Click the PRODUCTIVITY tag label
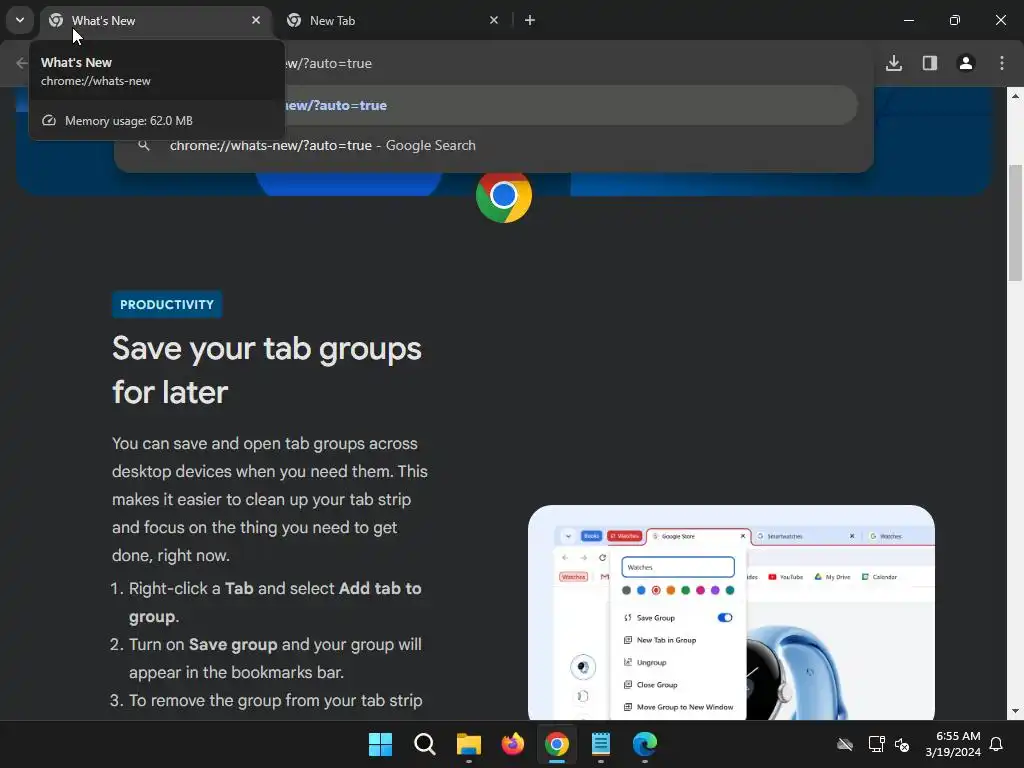This screenshot has height=768, width=1024. point(167,304)
